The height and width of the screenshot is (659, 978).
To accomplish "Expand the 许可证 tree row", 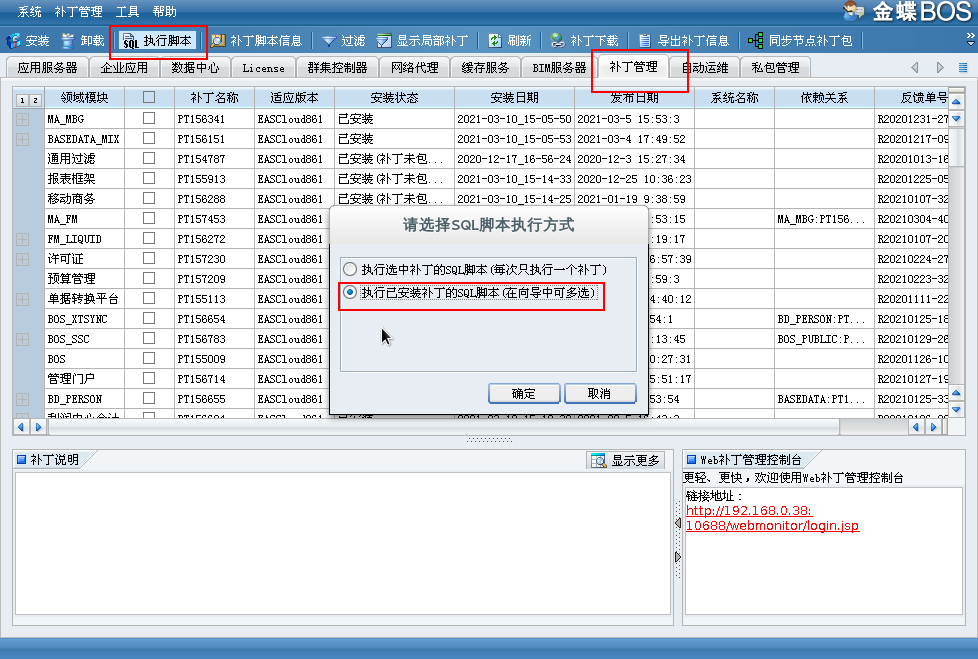I will click(22, 259).
